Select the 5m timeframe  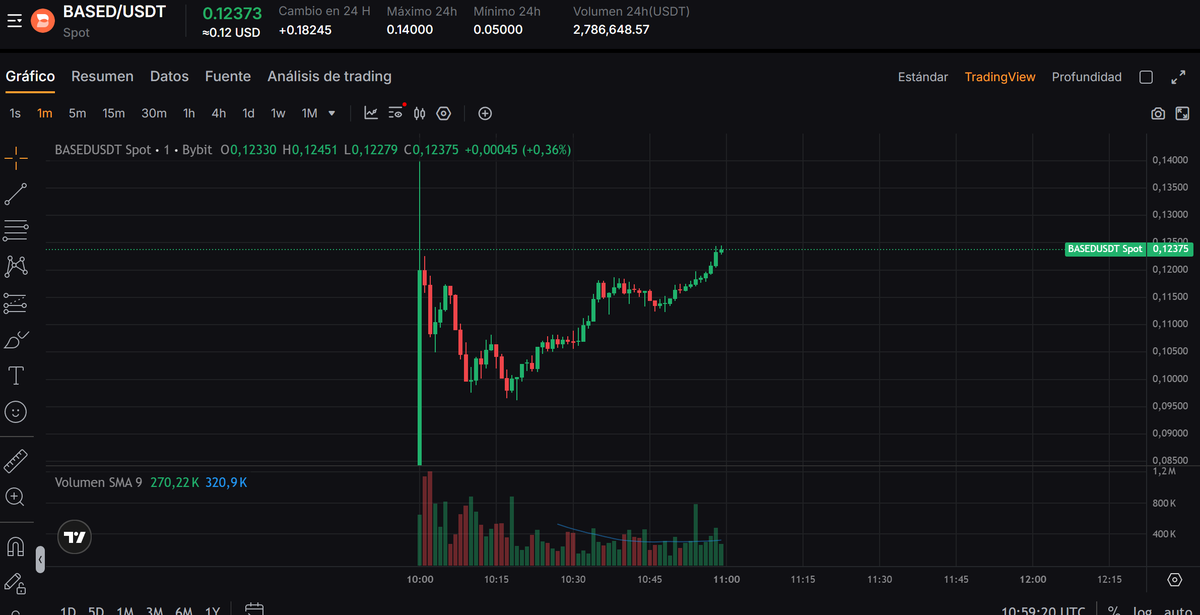(x=77, y=113)
